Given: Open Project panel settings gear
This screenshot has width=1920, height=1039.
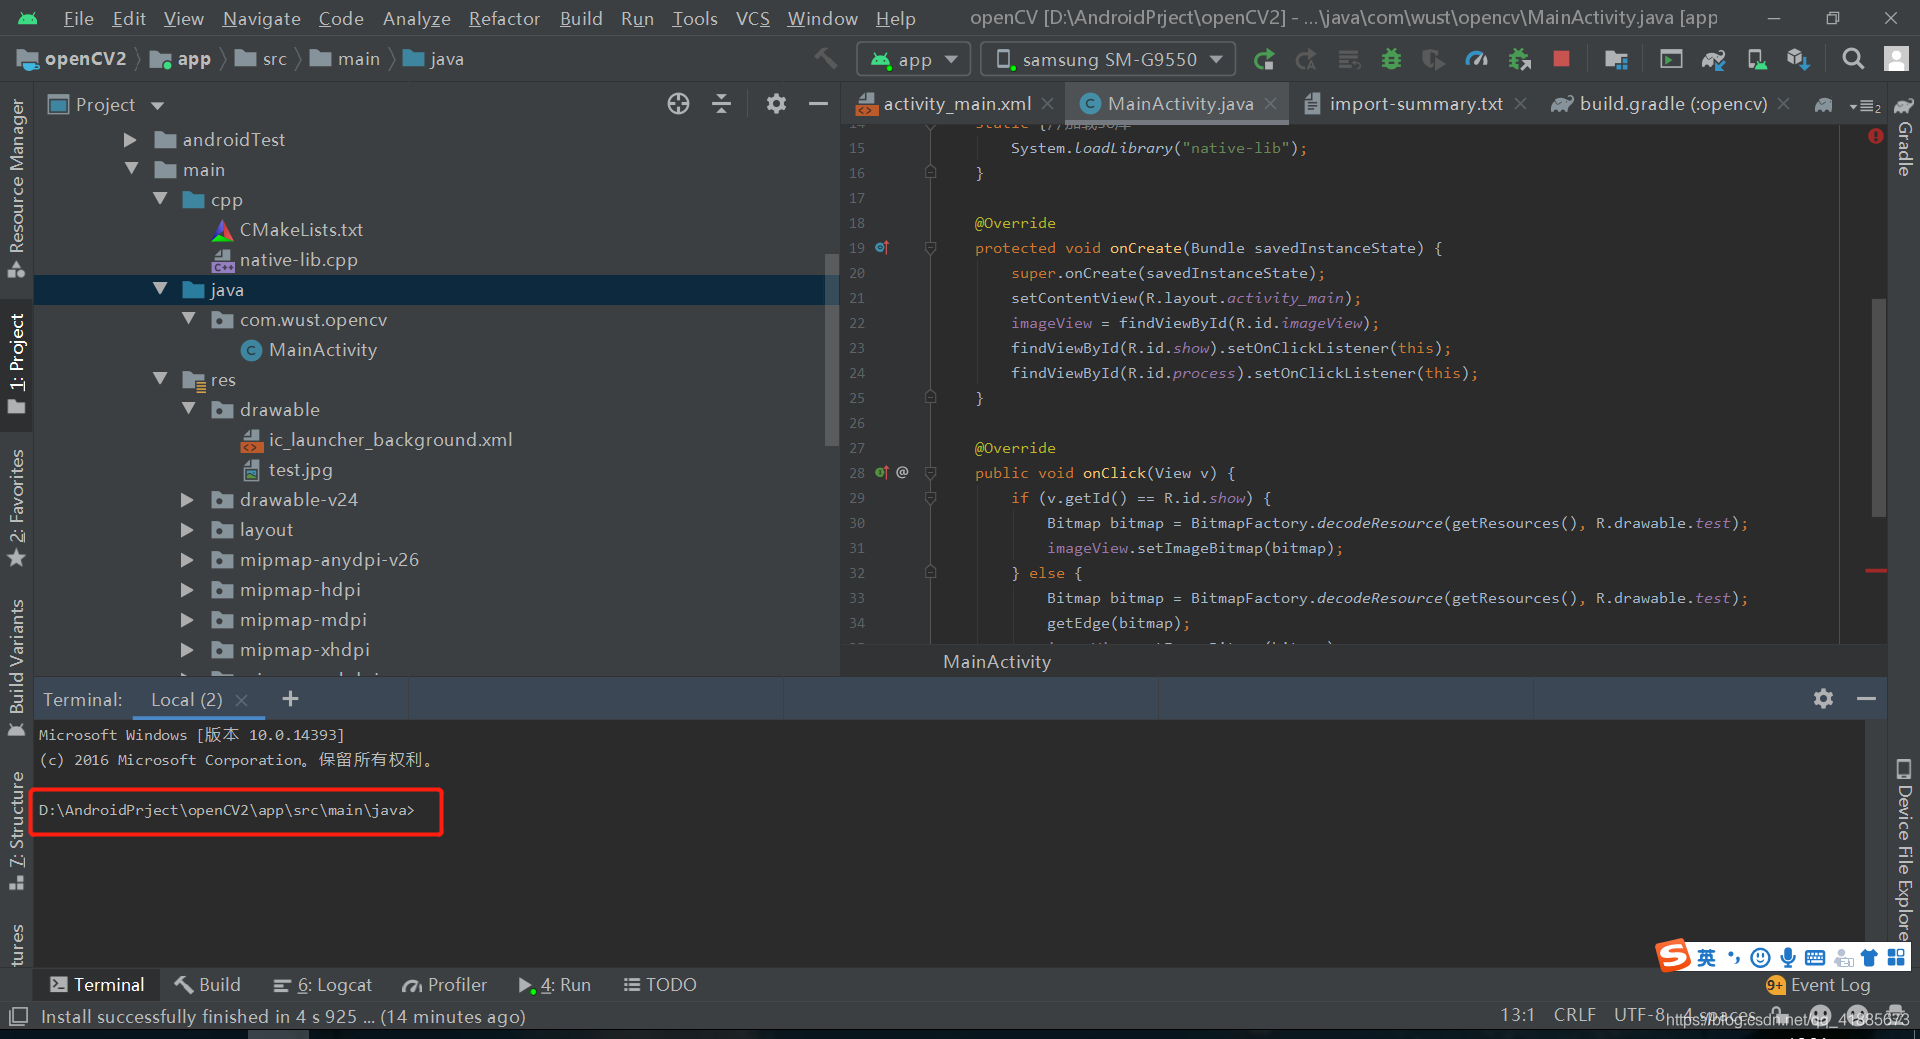Looking at the screenshot, I should pyautogui.click(x=776, y=104).
